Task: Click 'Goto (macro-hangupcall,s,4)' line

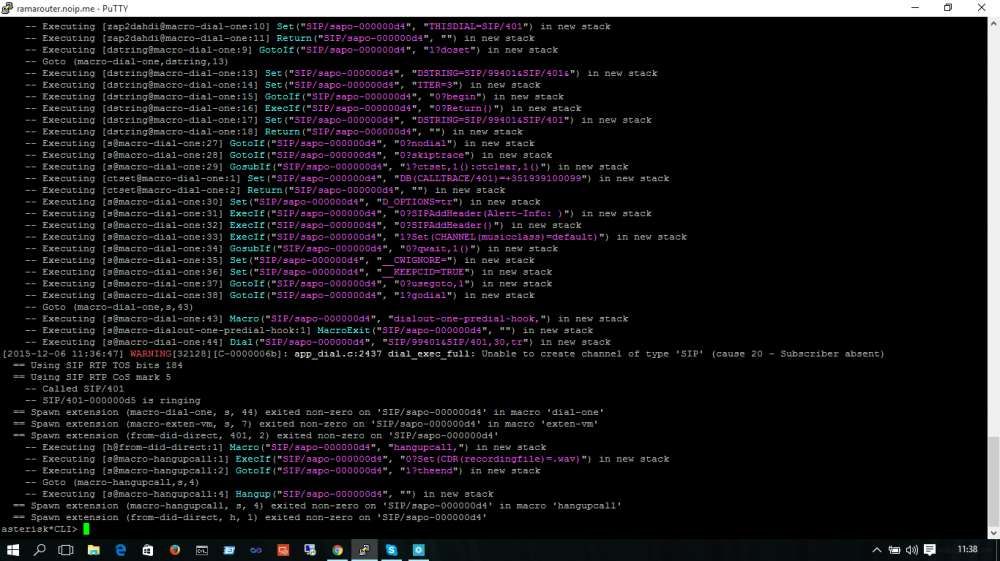Action: tap(112, 483)
